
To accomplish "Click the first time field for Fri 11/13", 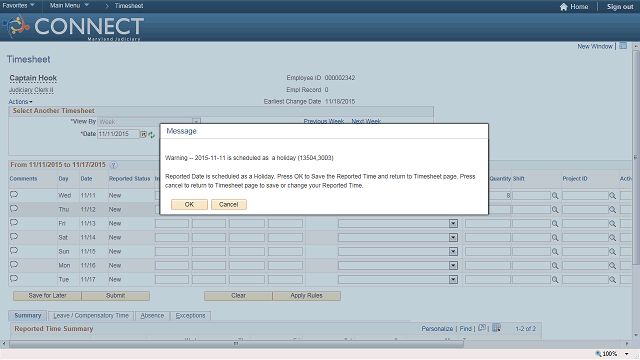I will point(172,224).
